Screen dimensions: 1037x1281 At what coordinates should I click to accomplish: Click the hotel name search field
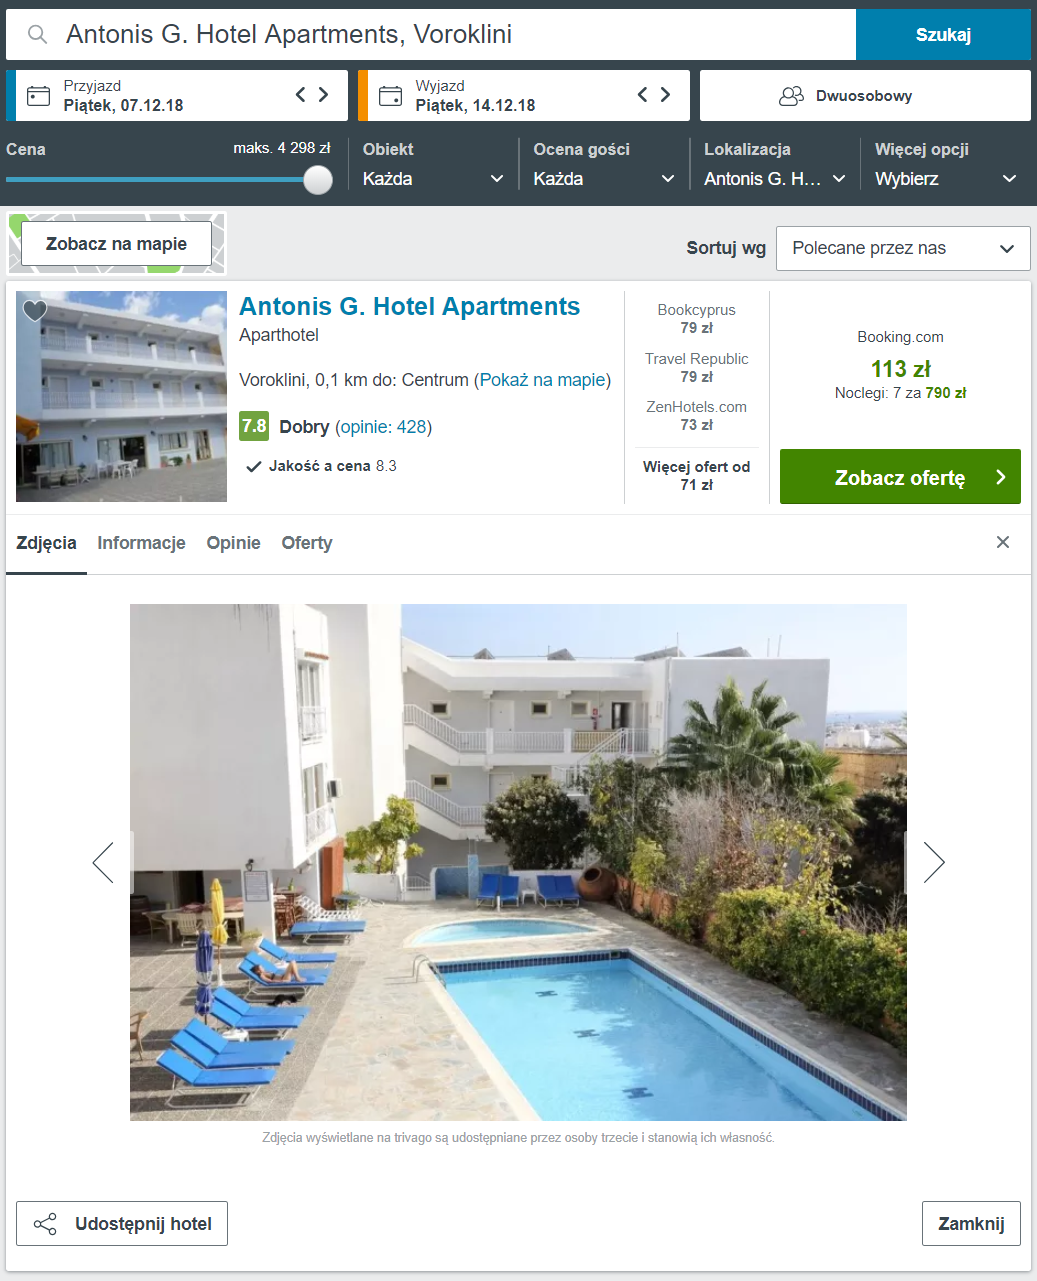pyautogui.click(x=431, y=35)
